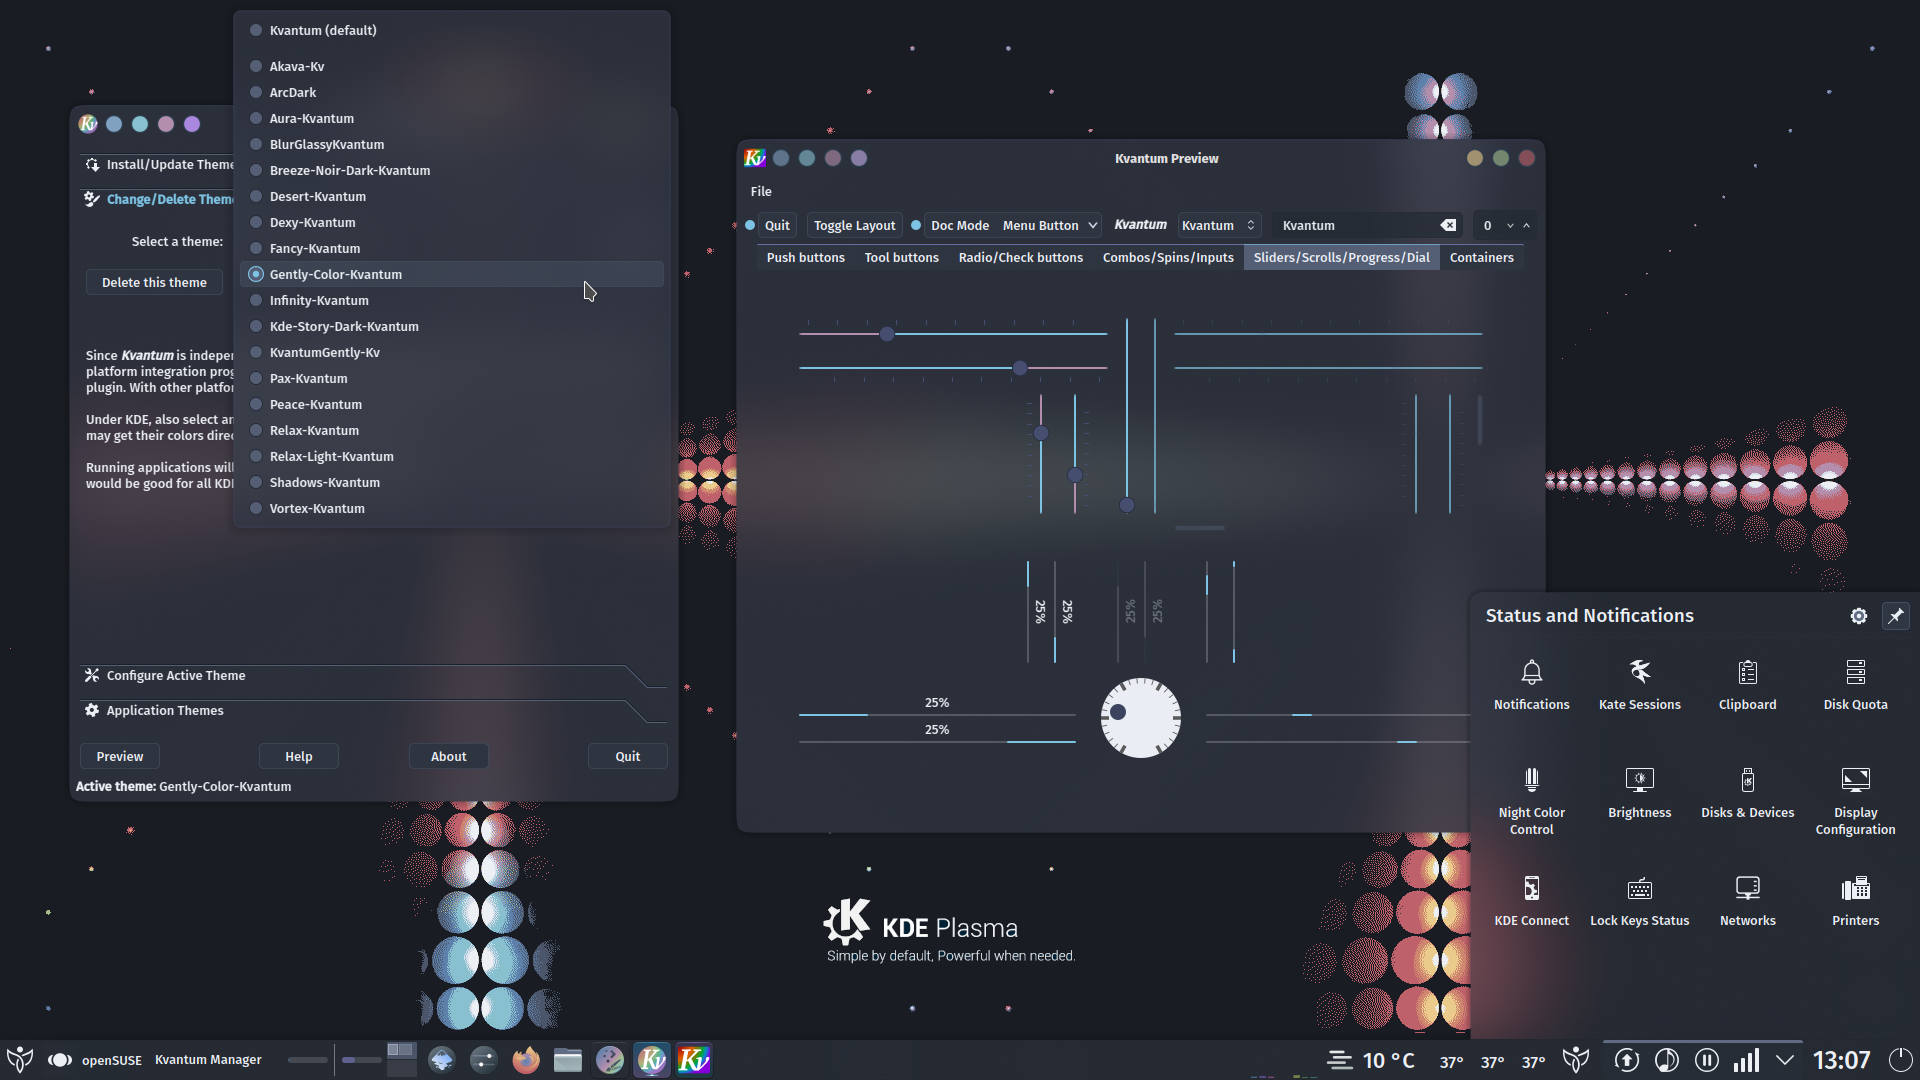Open the Display Configuration item
Image resolution: width=1920 pixels, height=1080 pixels.
click(1855, 801)
